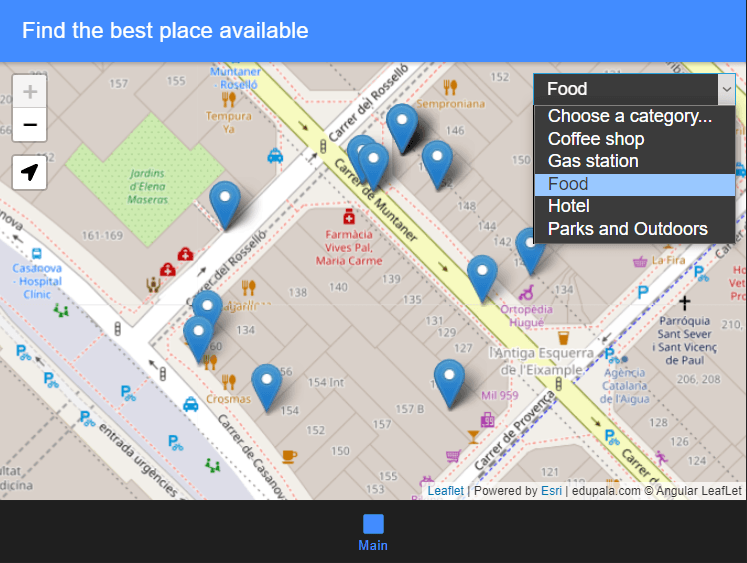Select the Hotel category

click(x=568, y=206)
